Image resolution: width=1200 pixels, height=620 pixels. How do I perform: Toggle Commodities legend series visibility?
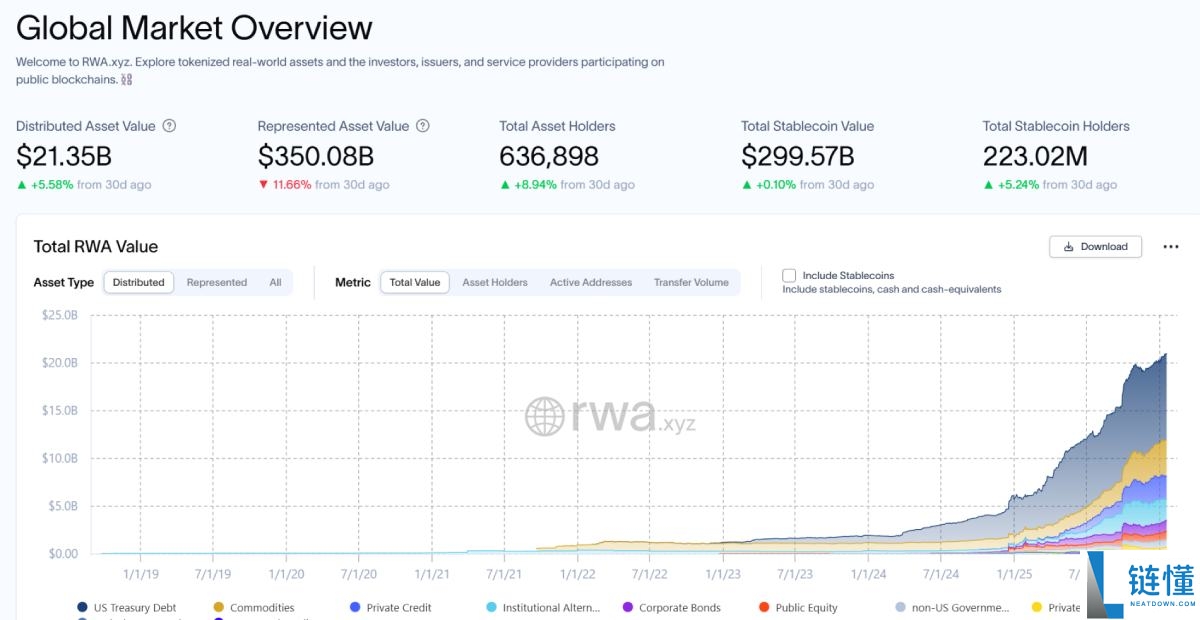(254, 607)
